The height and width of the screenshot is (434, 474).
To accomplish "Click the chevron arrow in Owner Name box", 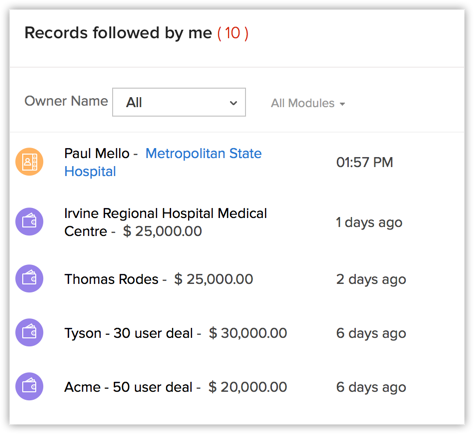I will [x=233, y=103].
